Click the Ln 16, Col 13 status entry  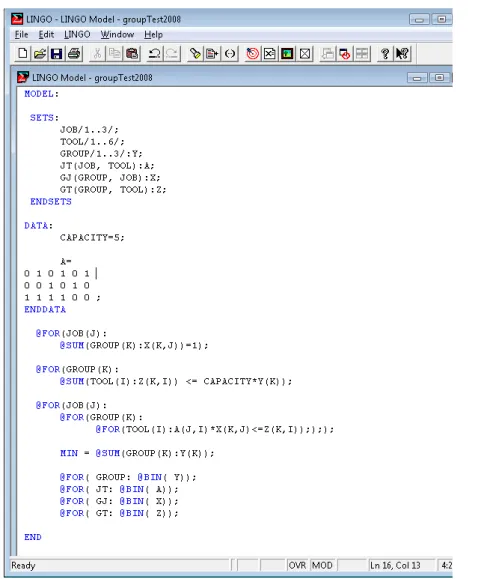(395, 565)
